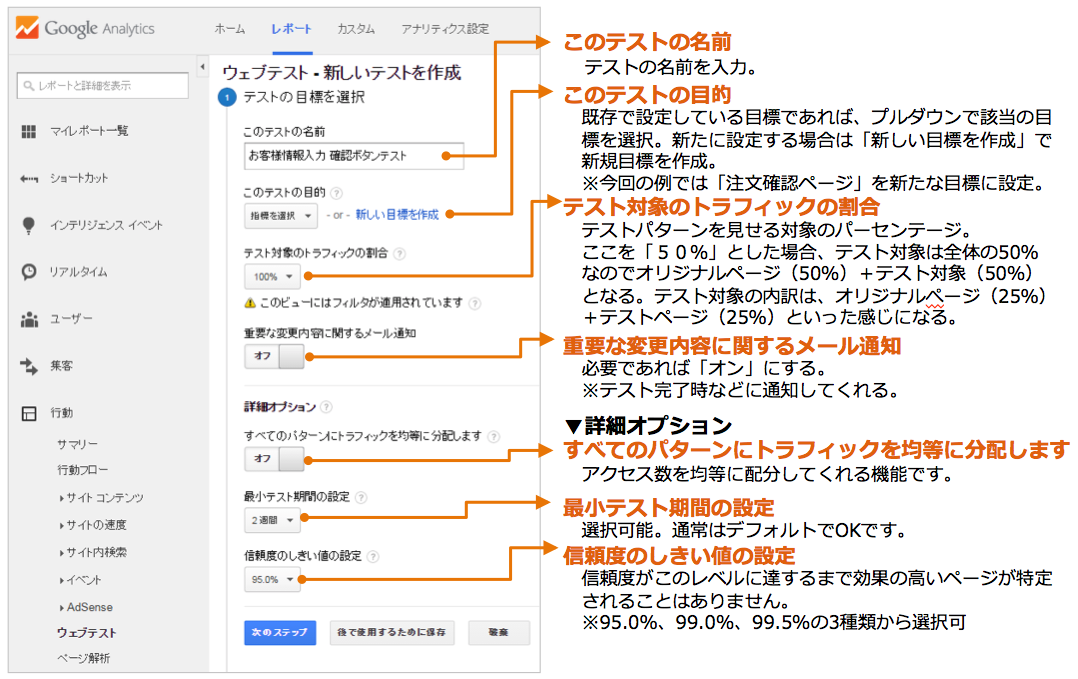This screenshot has width=1078, height=679.
Task: Click the search magnifier icon
Action: (29, 86)
